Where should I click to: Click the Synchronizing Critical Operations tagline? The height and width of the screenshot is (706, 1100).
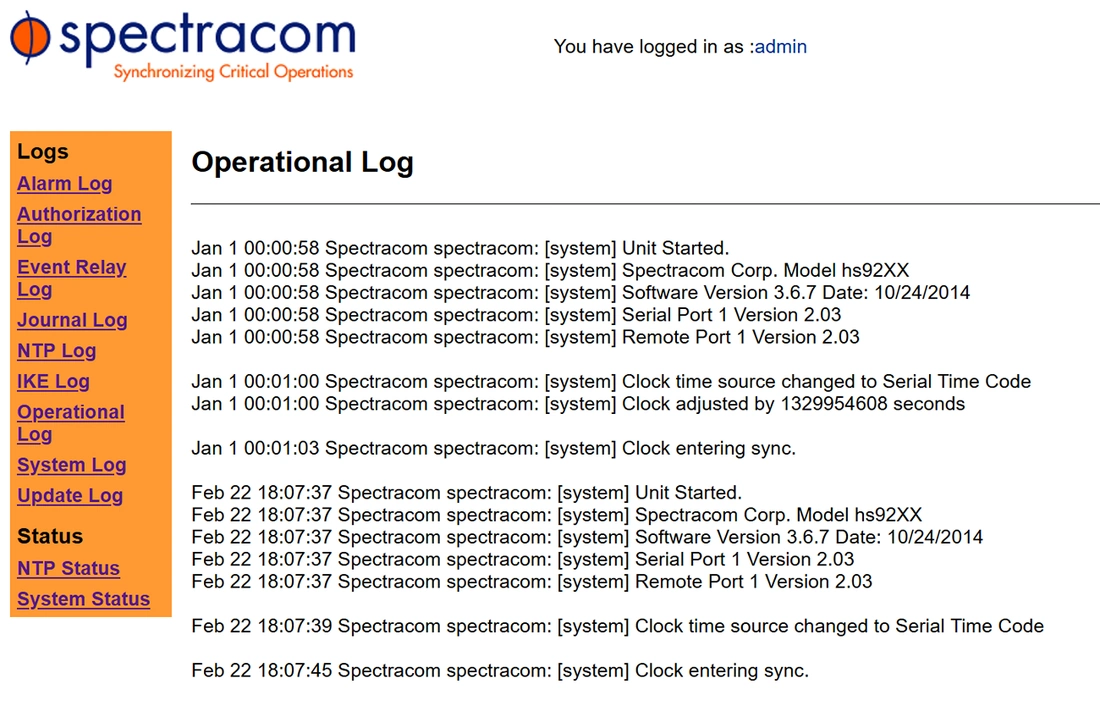coord(234,72)
